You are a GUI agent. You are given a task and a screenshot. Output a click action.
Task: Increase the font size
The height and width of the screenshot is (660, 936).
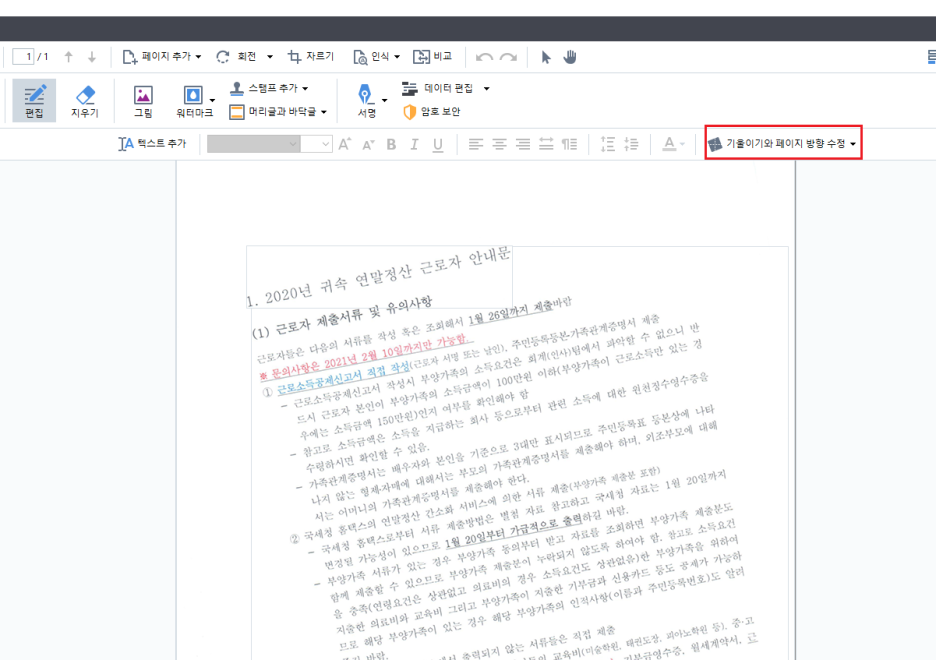[x=345, y=144]
